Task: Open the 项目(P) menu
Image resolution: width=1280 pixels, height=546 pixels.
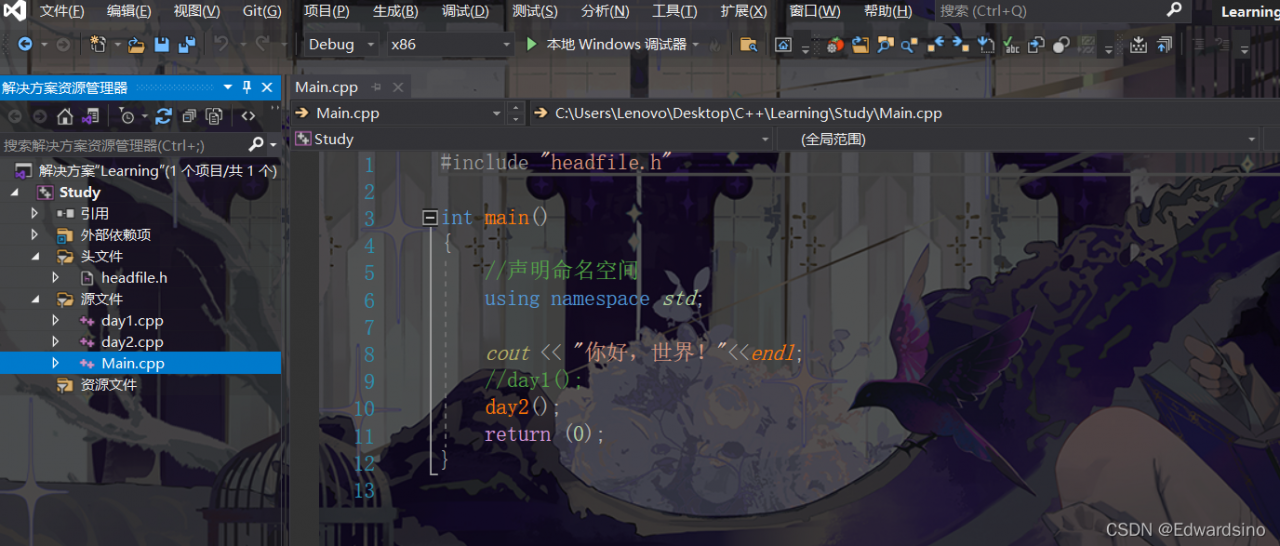Action: click(327, 12)
